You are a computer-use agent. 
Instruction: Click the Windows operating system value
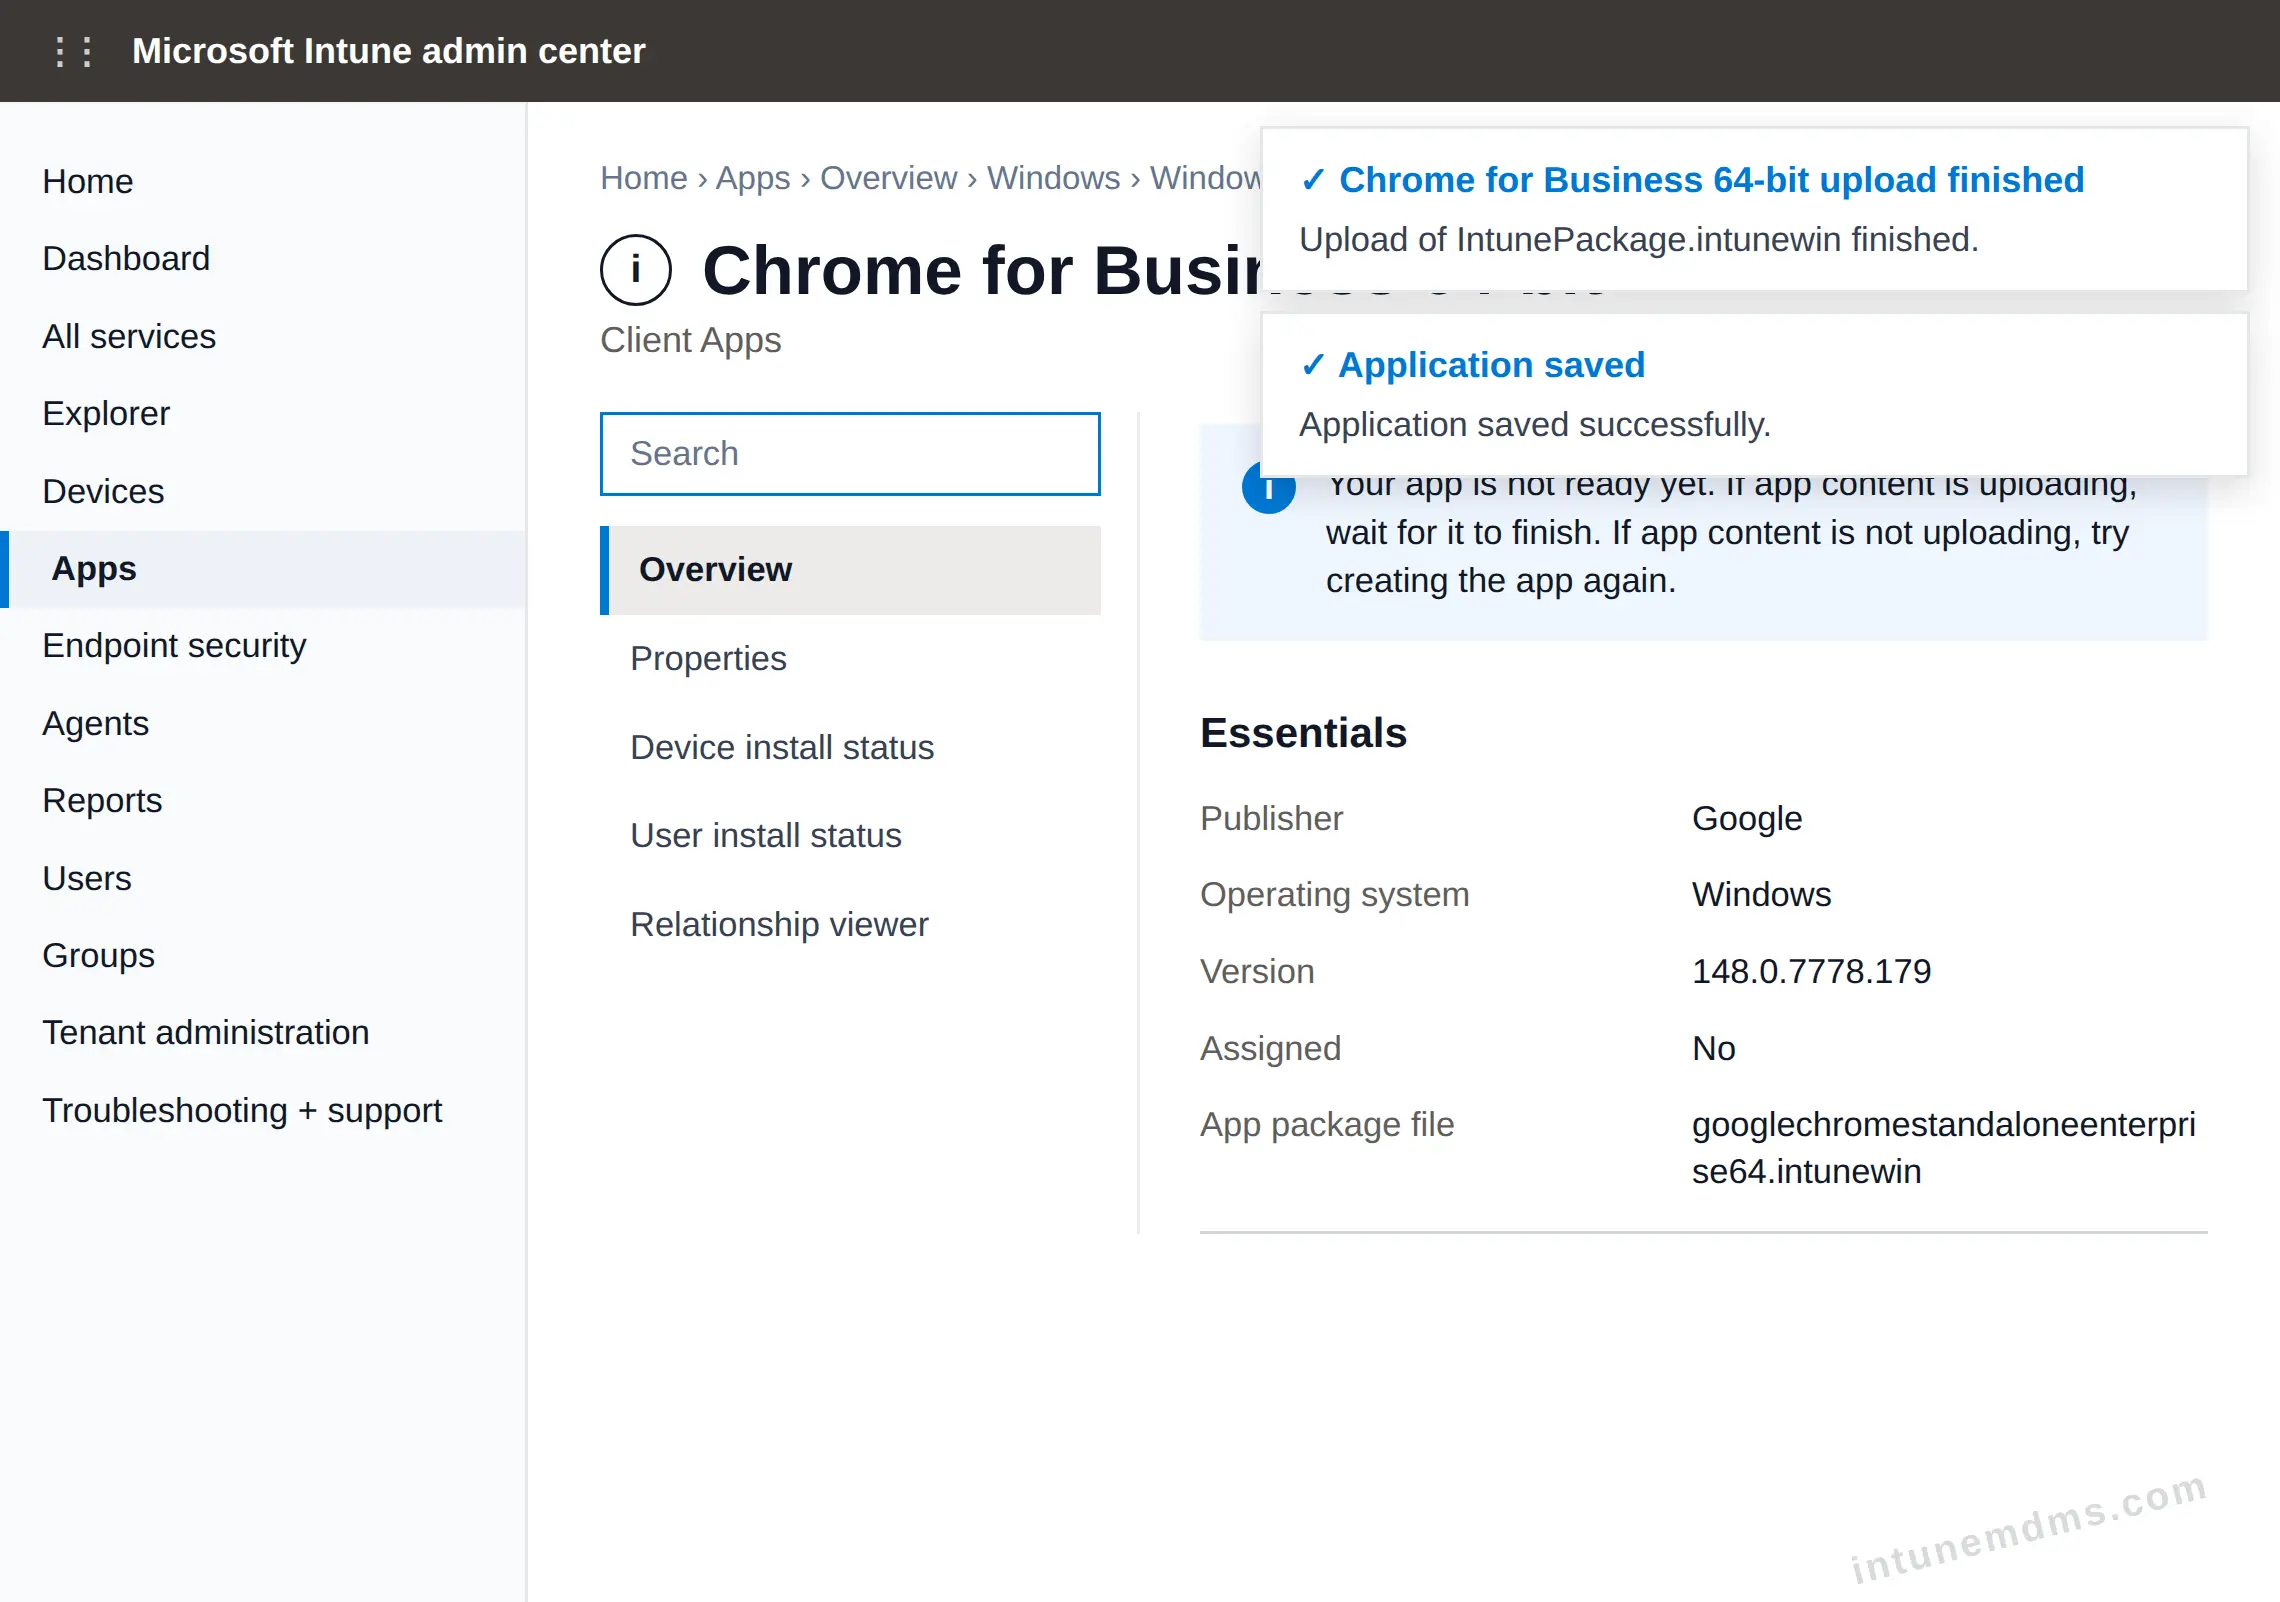[1762, 895]
